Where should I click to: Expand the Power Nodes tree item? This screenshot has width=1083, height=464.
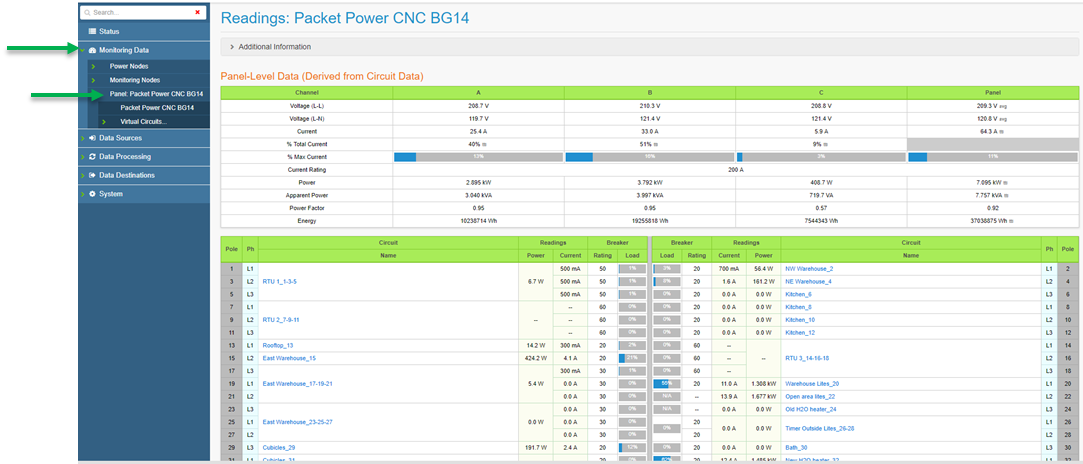point(92,66)
